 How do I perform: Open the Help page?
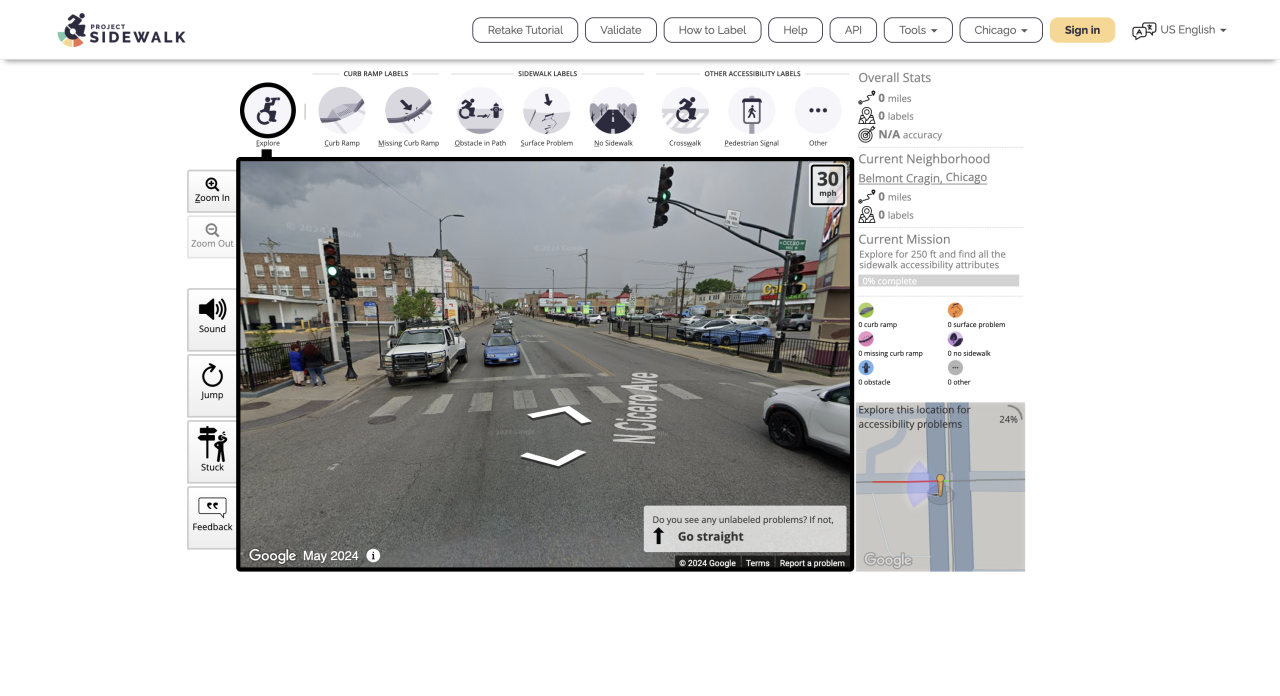(795, 30)
